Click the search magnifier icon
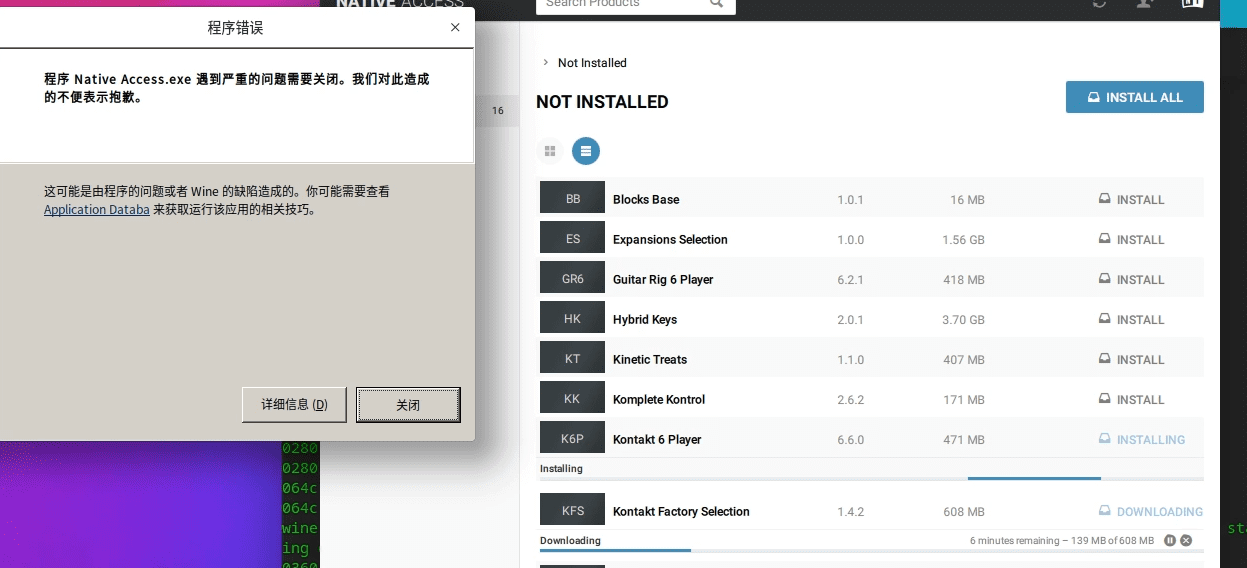The height and width of the screenshot is (568, 1247). 717,4
